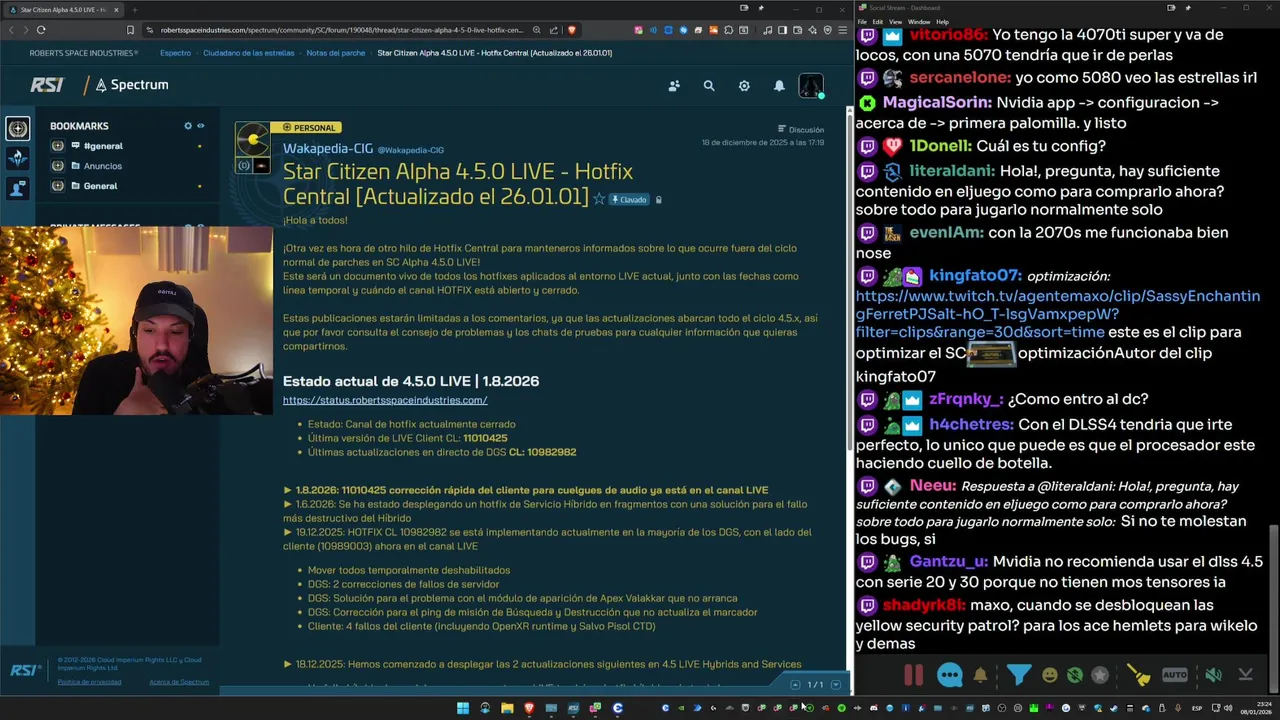Click the smiley emoji icon
Image resolution: width=1280 pixels, height=720 pixels.
1049,675
